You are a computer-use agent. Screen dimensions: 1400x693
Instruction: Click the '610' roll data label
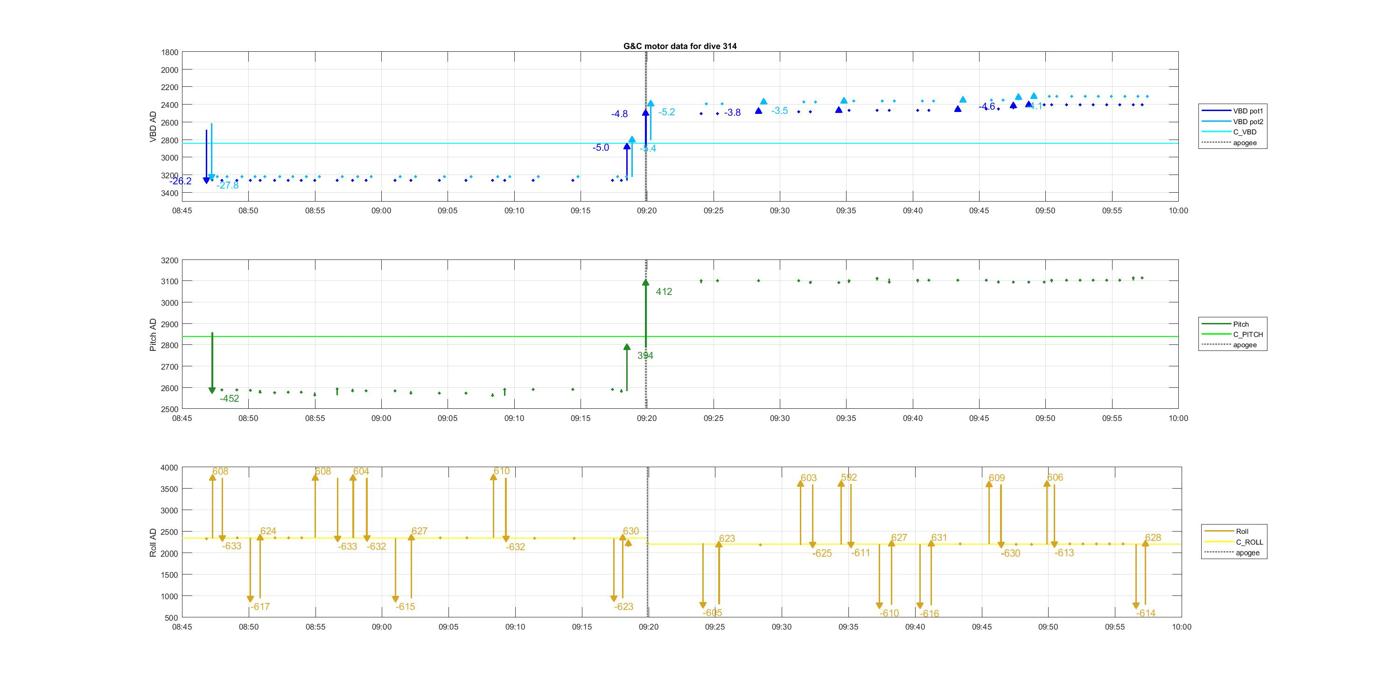point(502,471)
